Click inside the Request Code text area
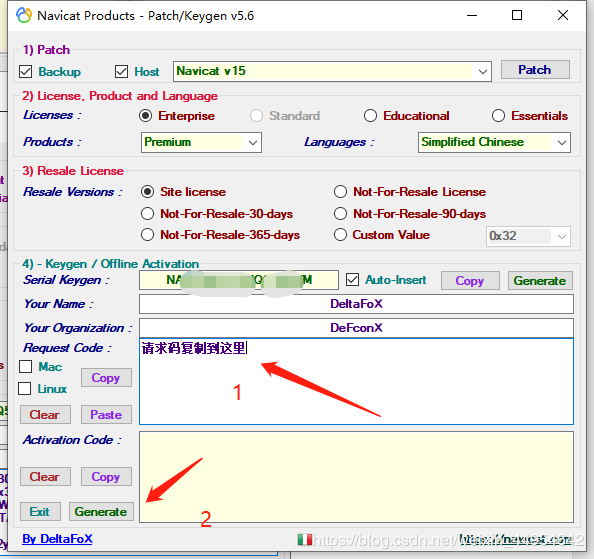 356,381
